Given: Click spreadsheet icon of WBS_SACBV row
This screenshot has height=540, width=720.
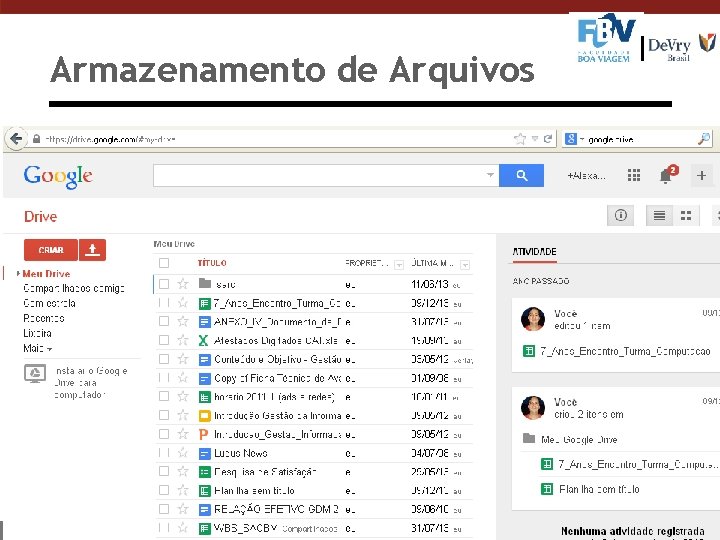Looking at the screenshot, I should tap(204, 528).
